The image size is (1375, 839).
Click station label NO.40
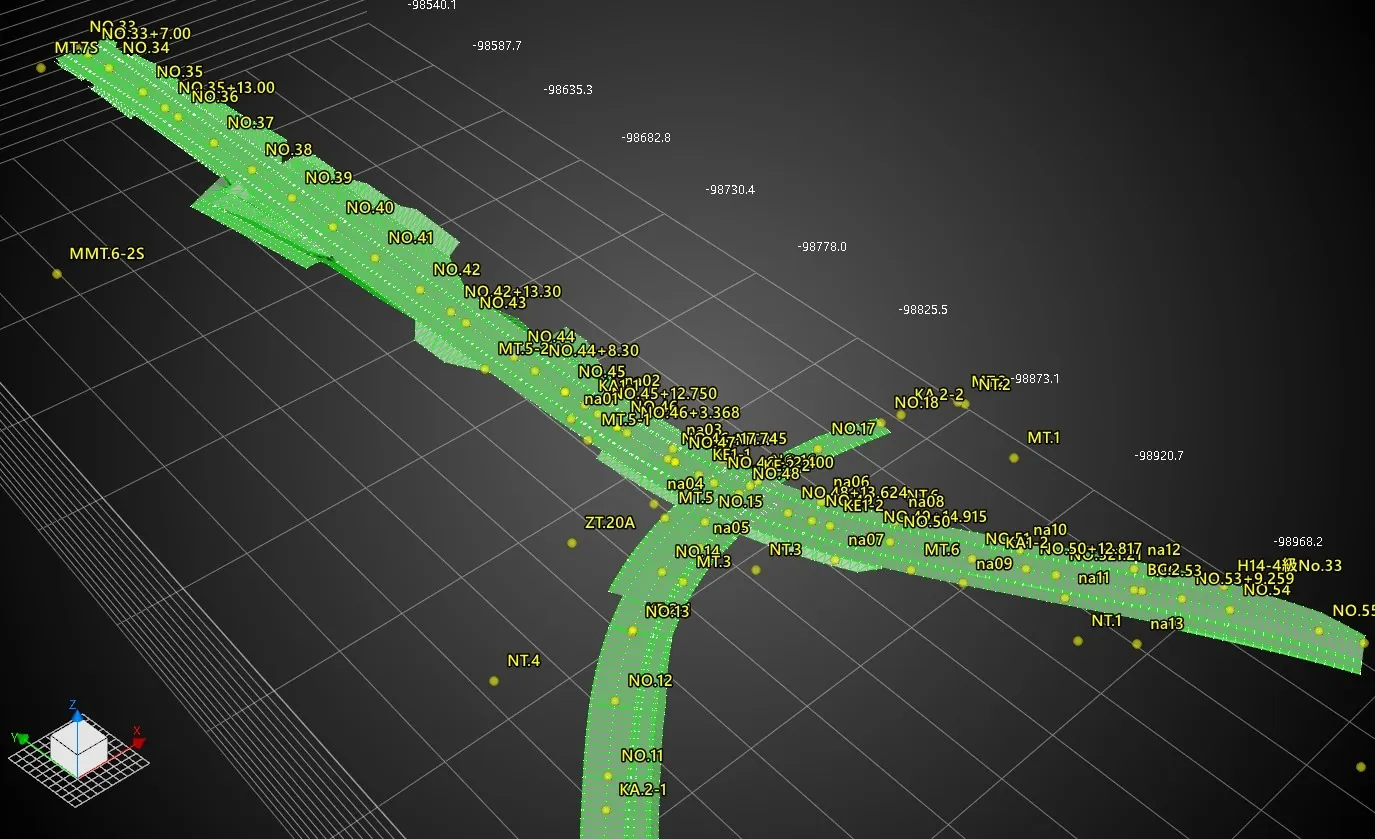[370, 208]
